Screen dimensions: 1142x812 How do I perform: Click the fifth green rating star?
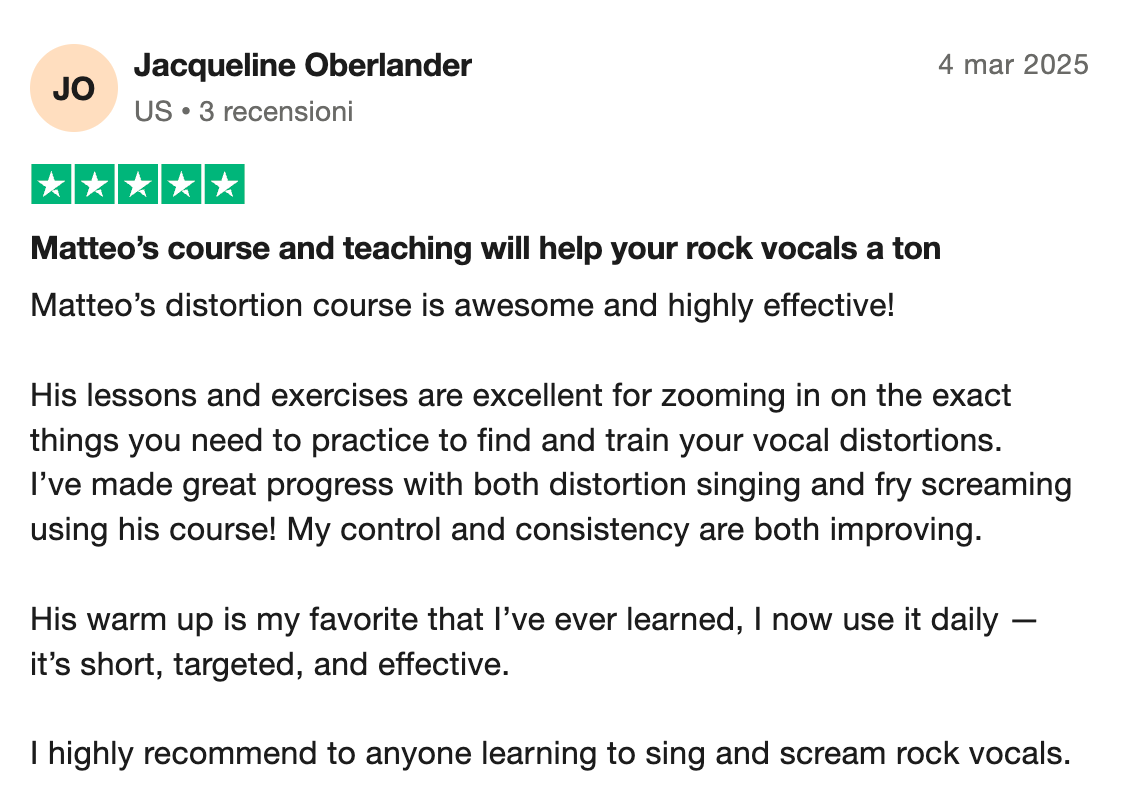pyautogui.click(x=224, y=184)
